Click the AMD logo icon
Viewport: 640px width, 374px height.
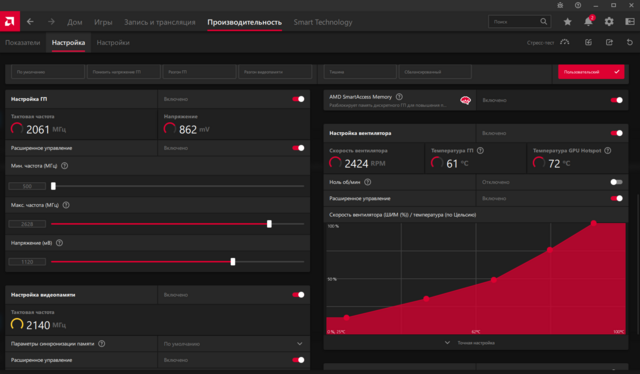(10, 22)
